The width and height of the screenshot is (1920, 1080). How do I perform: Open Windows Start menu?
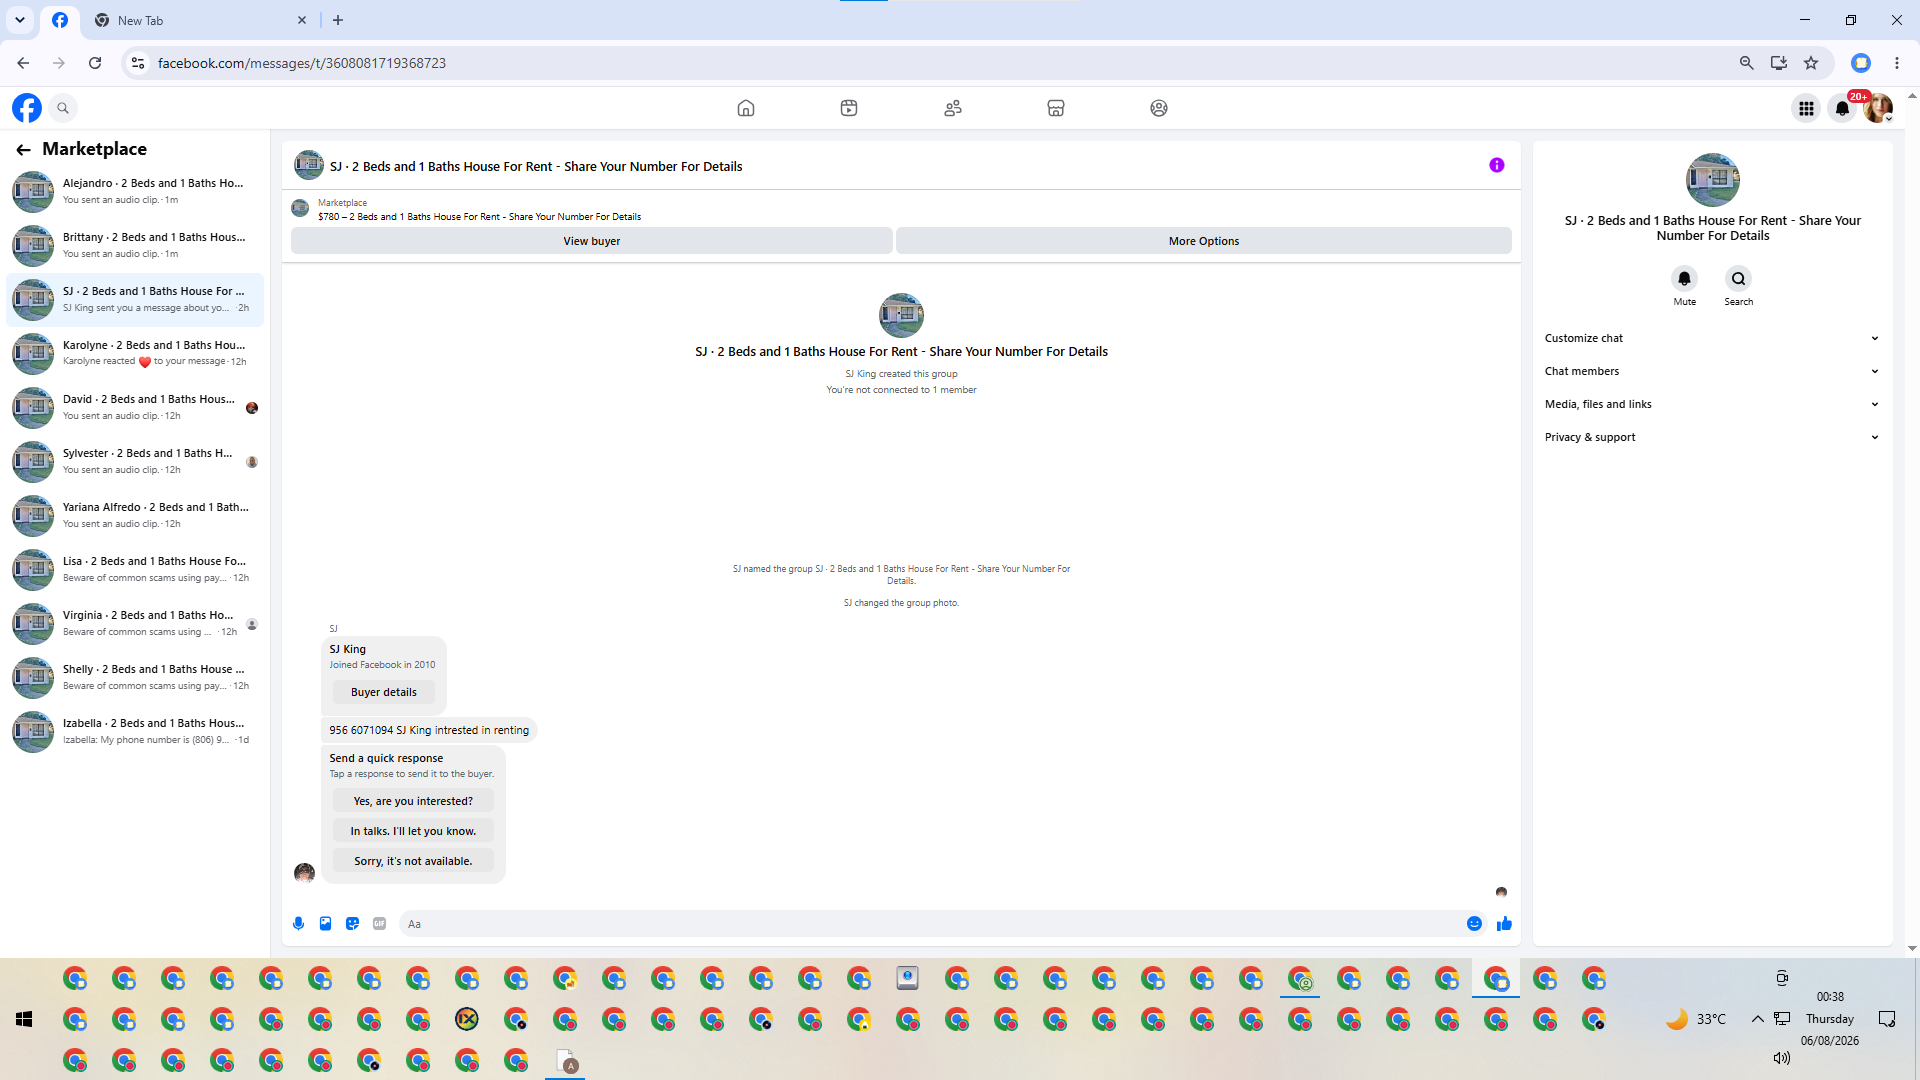[x=24, y=1019]
